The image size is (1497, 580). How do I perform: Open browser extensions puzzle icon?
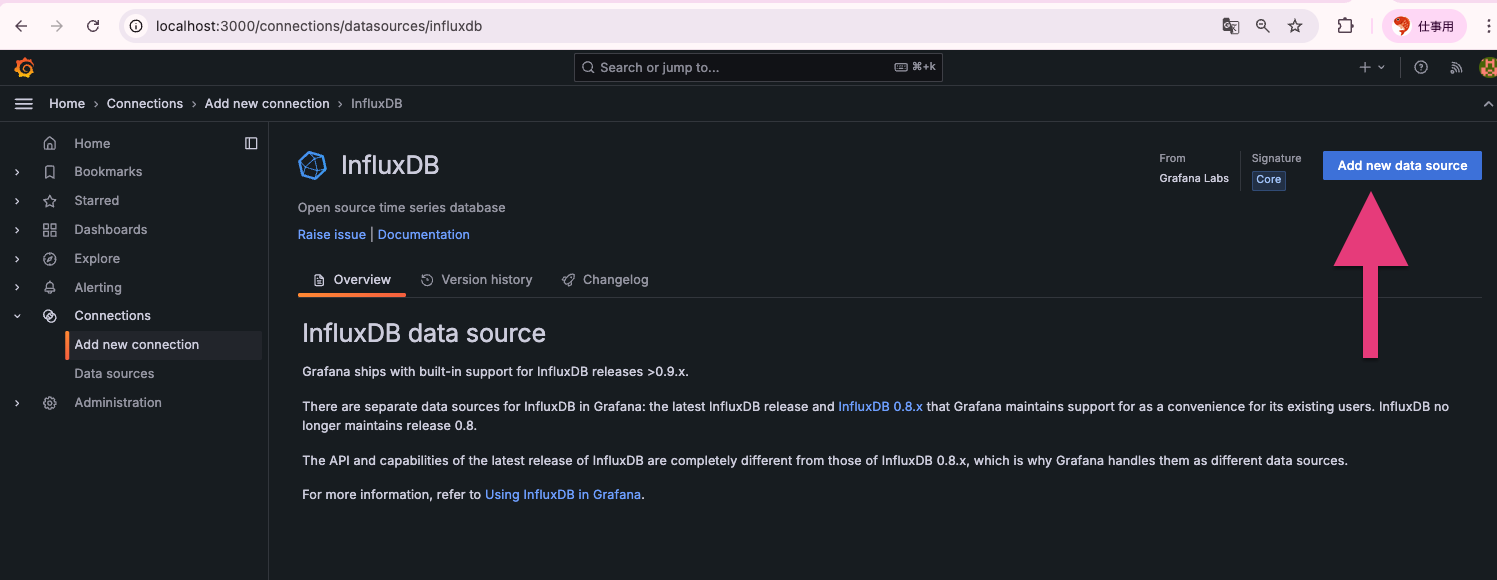point(1345,26)
